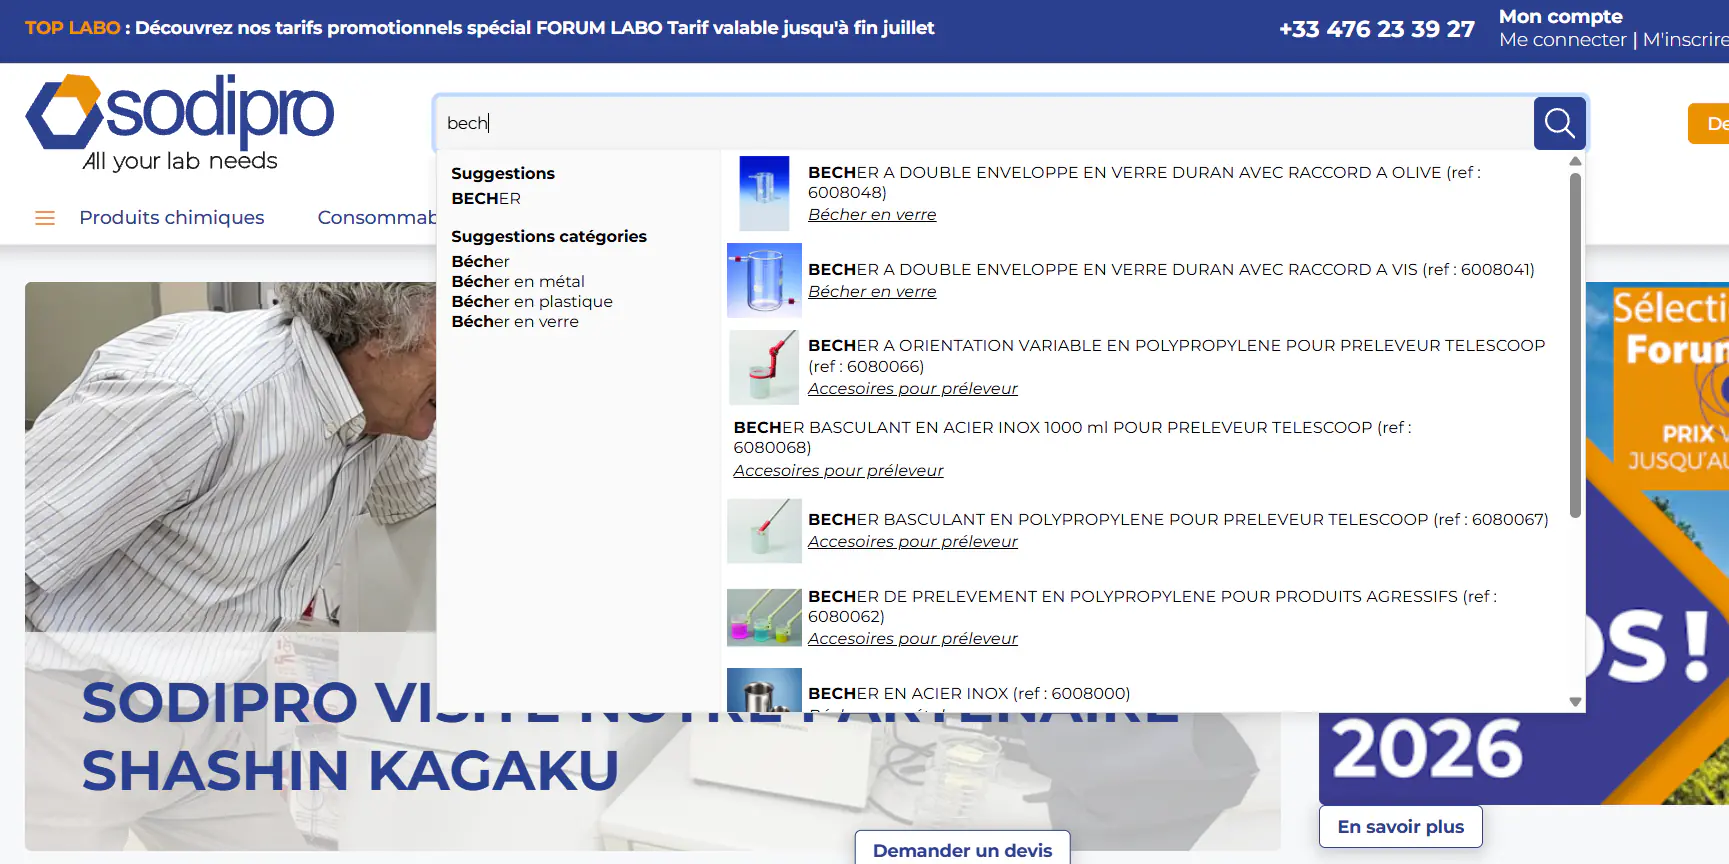
Task: Click the 'Mon compte' heading
Action: point(1561,16)
